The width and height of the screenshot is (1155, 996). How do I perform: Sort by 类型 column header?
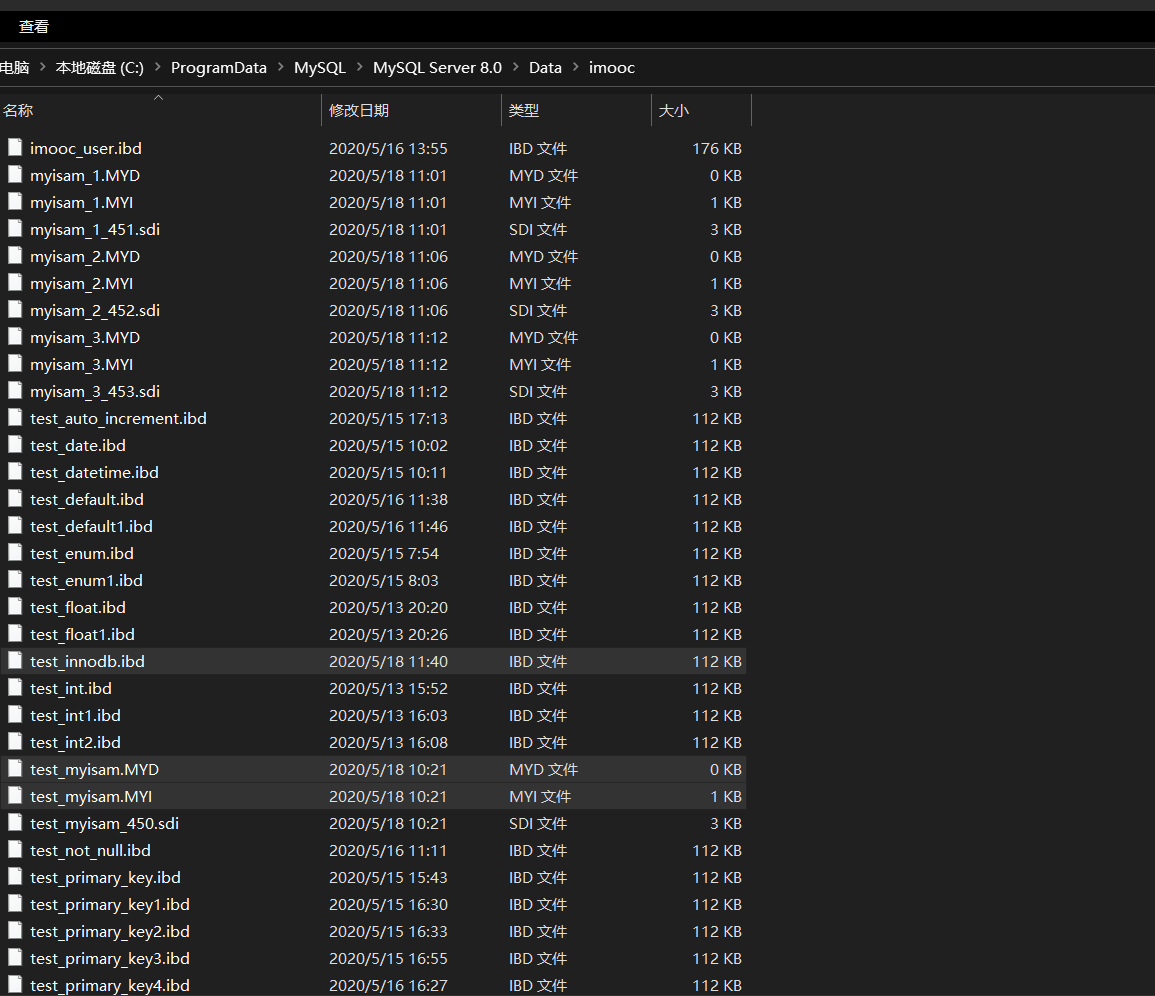576,111
